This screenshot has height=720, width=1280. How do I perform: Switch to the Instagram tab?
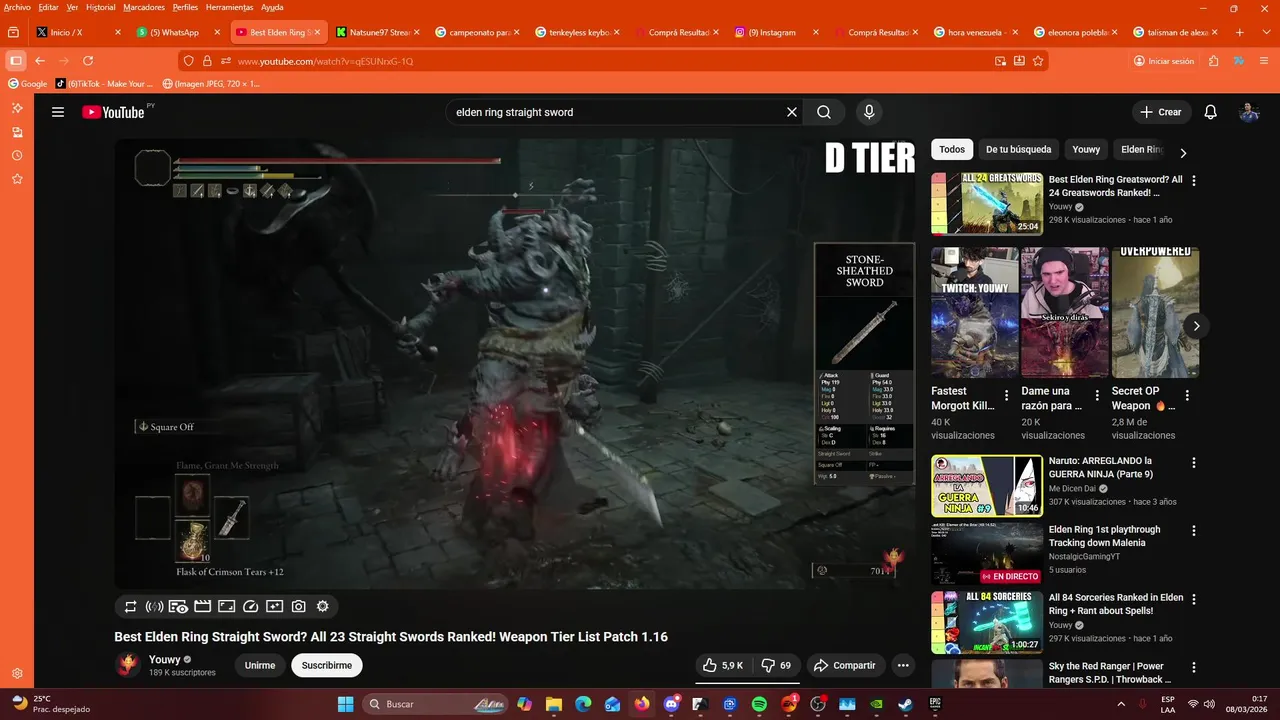pos(775,32)
